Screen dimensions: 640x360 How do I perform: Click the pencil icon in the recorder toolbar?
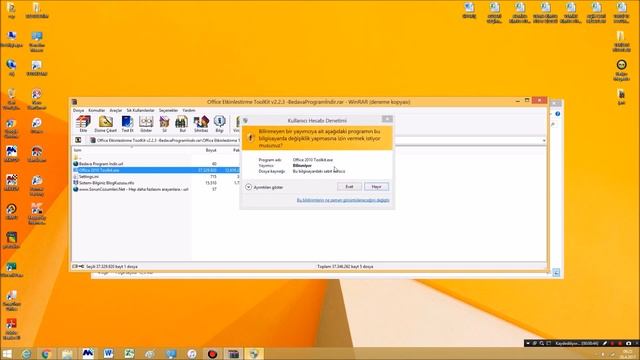[x=605, y=344]
